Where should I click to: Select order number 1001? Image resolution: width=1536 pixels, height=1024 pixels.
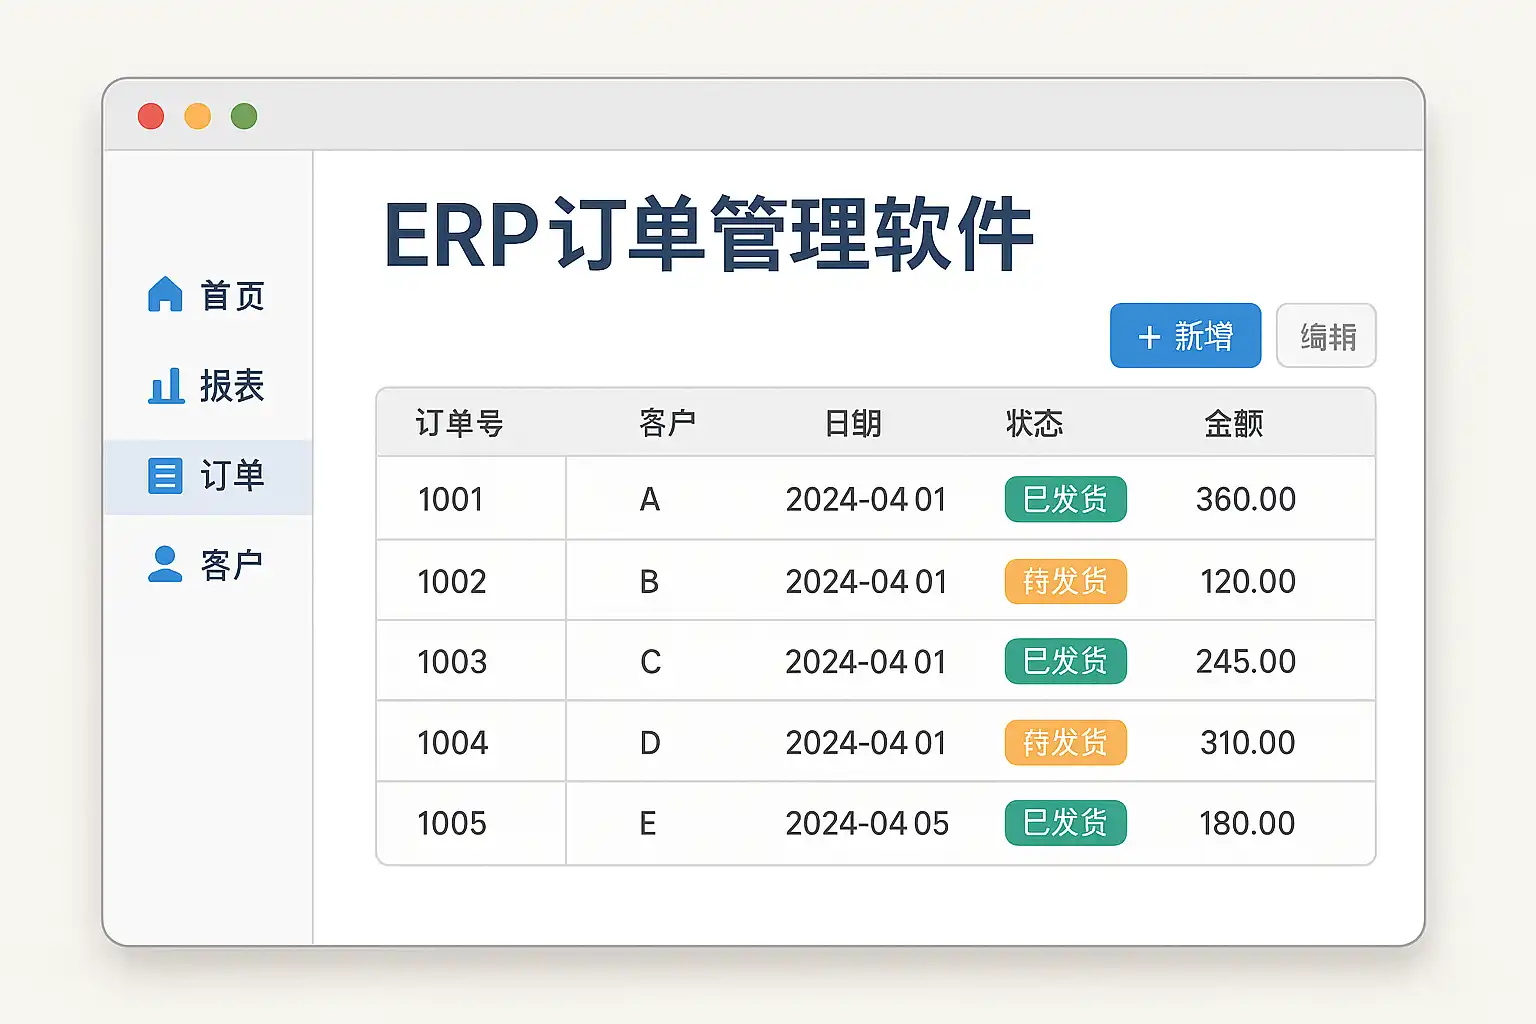point(451,499)
